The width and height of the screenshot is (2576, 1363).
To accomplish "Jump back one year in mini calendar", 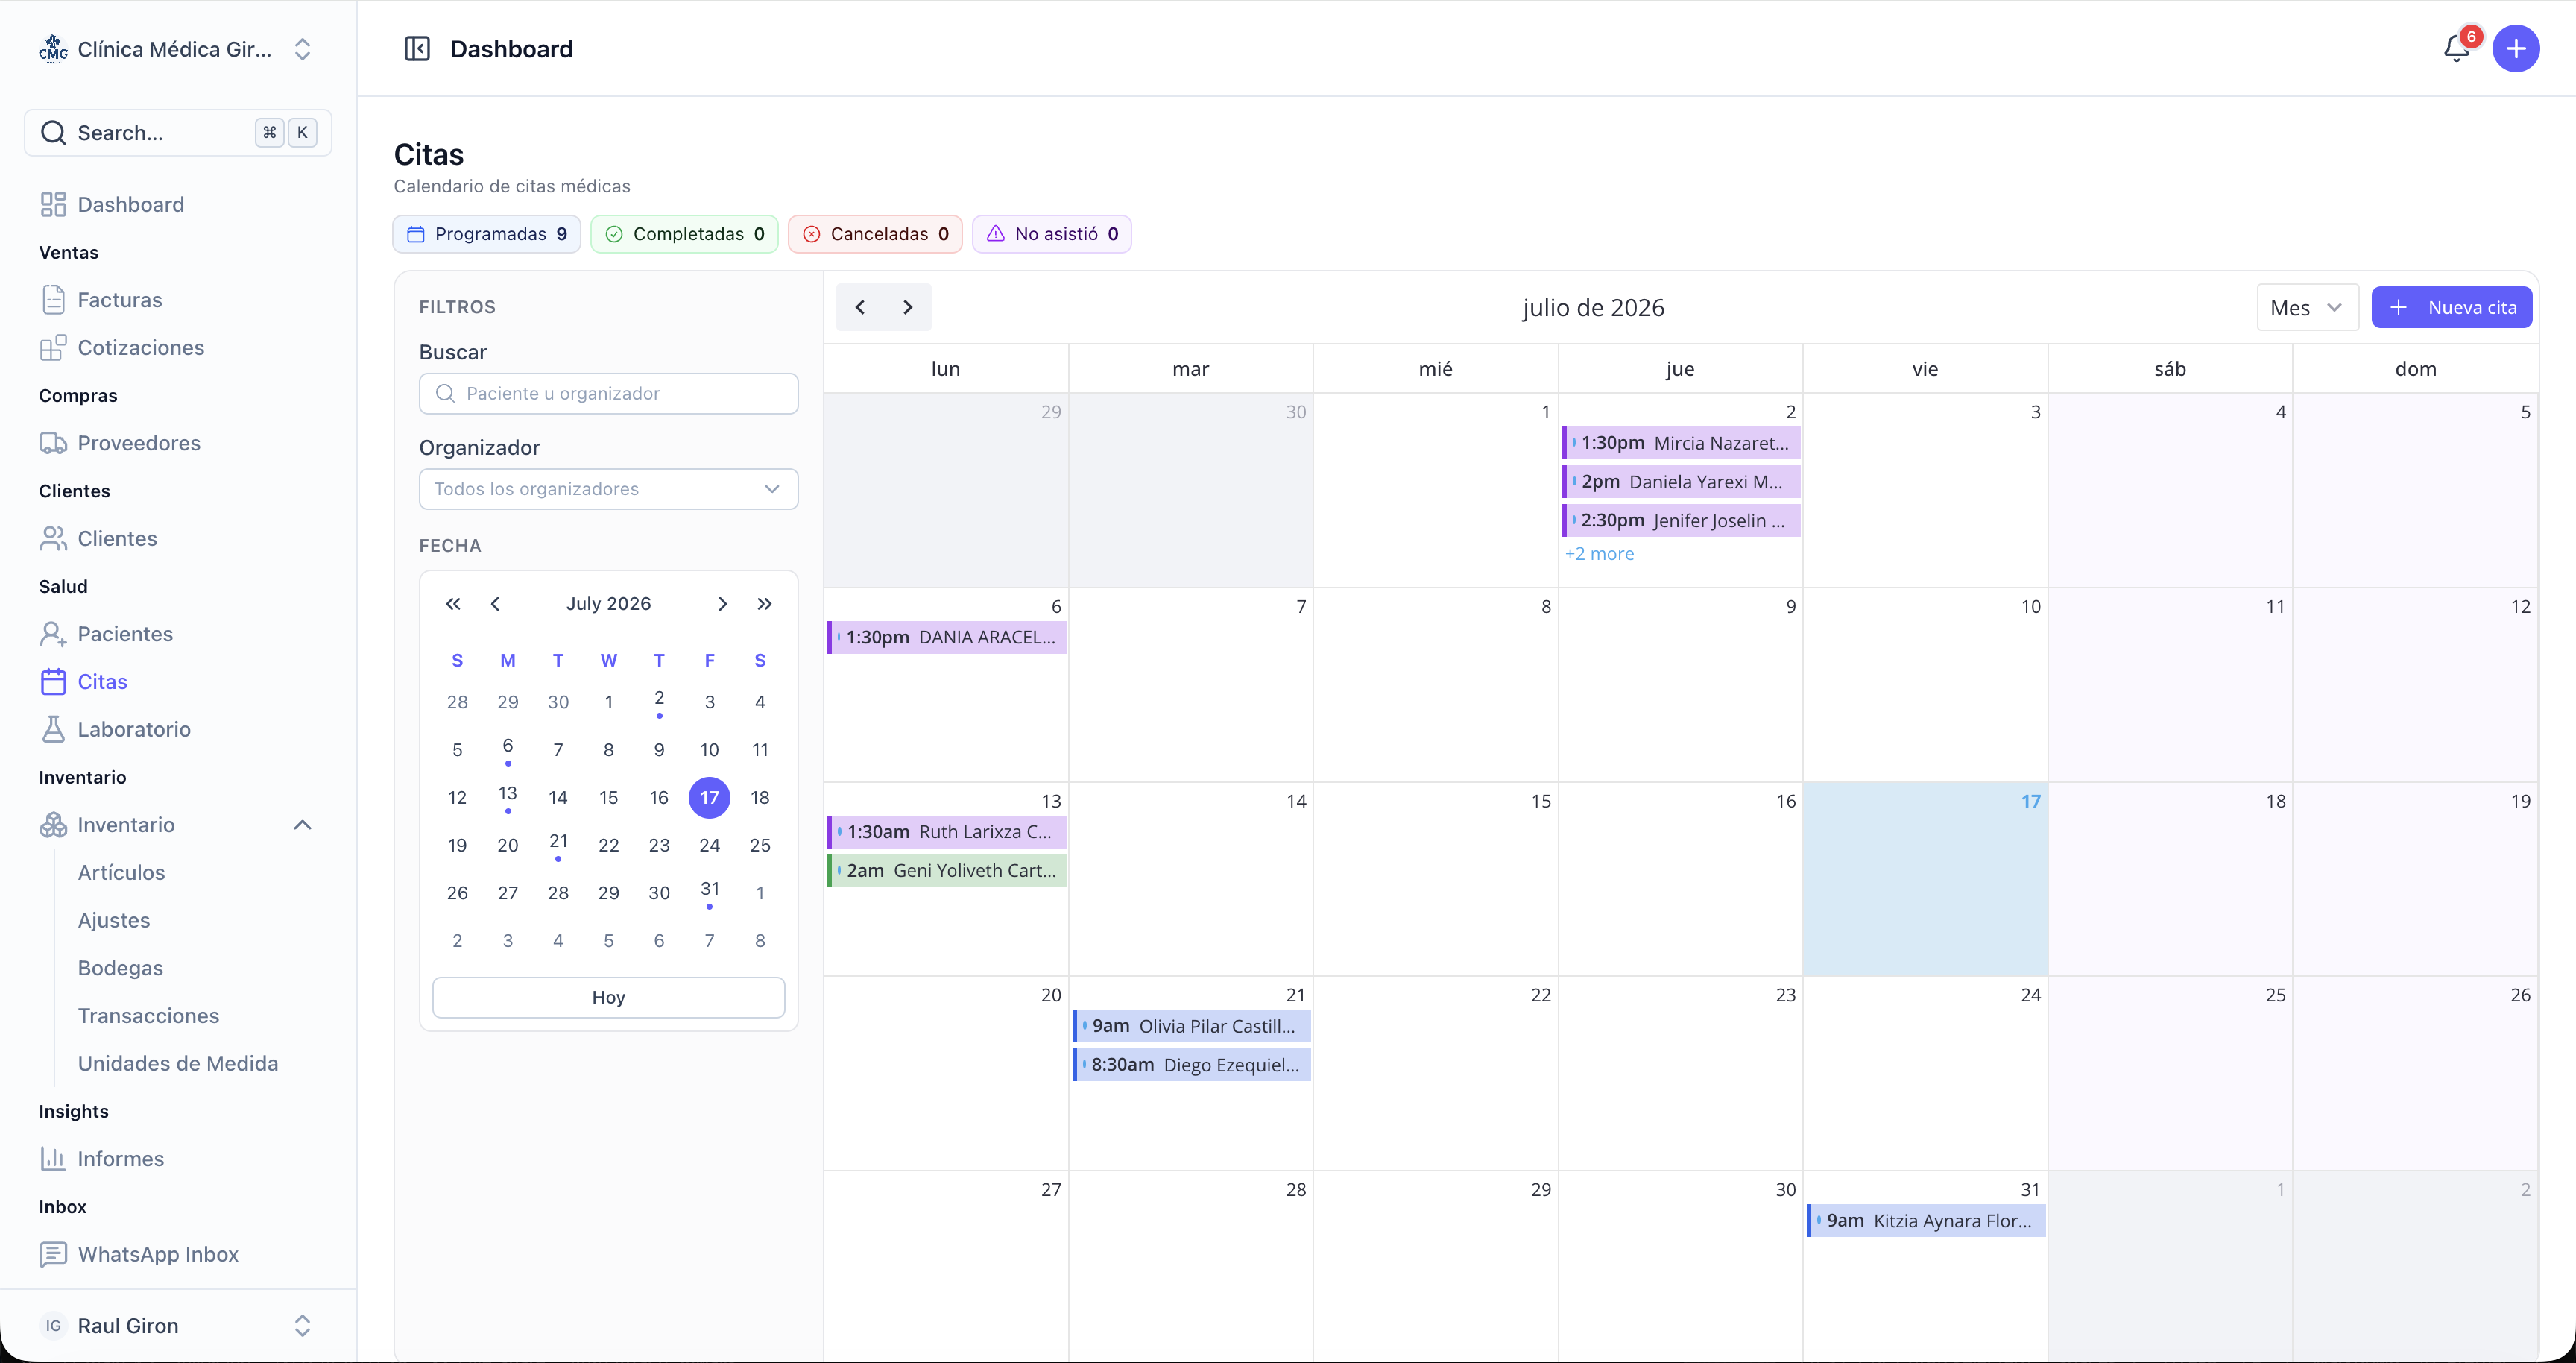I will 453,604.
